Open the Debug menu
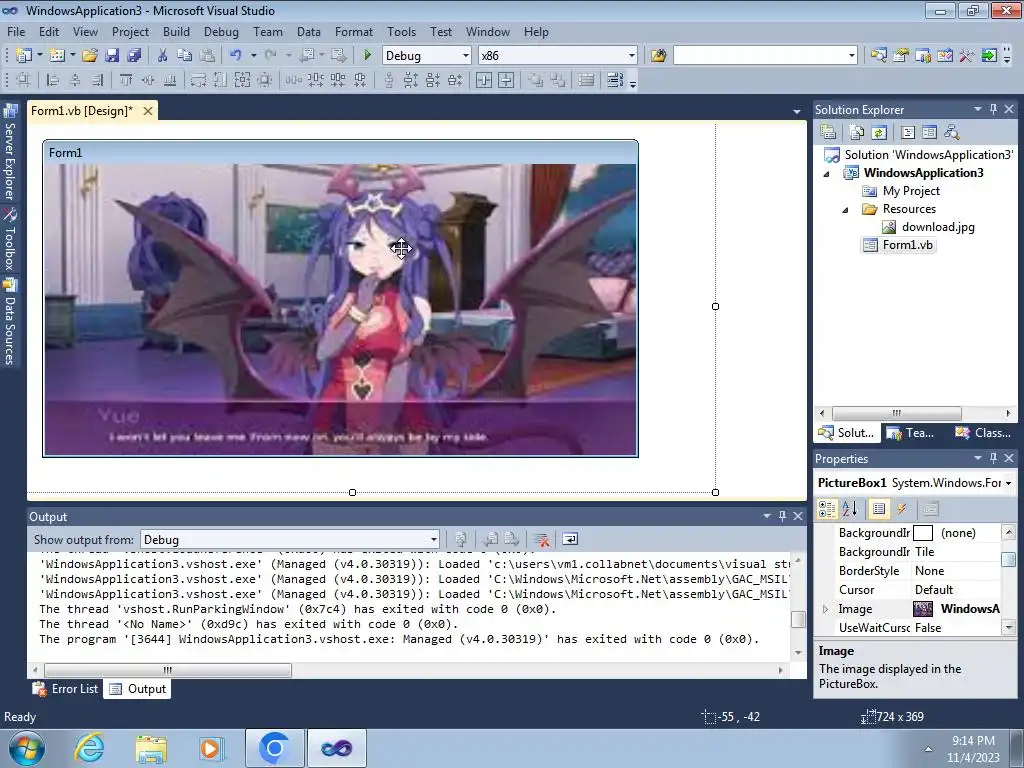Viewport: 1024px width, 768px height. click(221, 31)
